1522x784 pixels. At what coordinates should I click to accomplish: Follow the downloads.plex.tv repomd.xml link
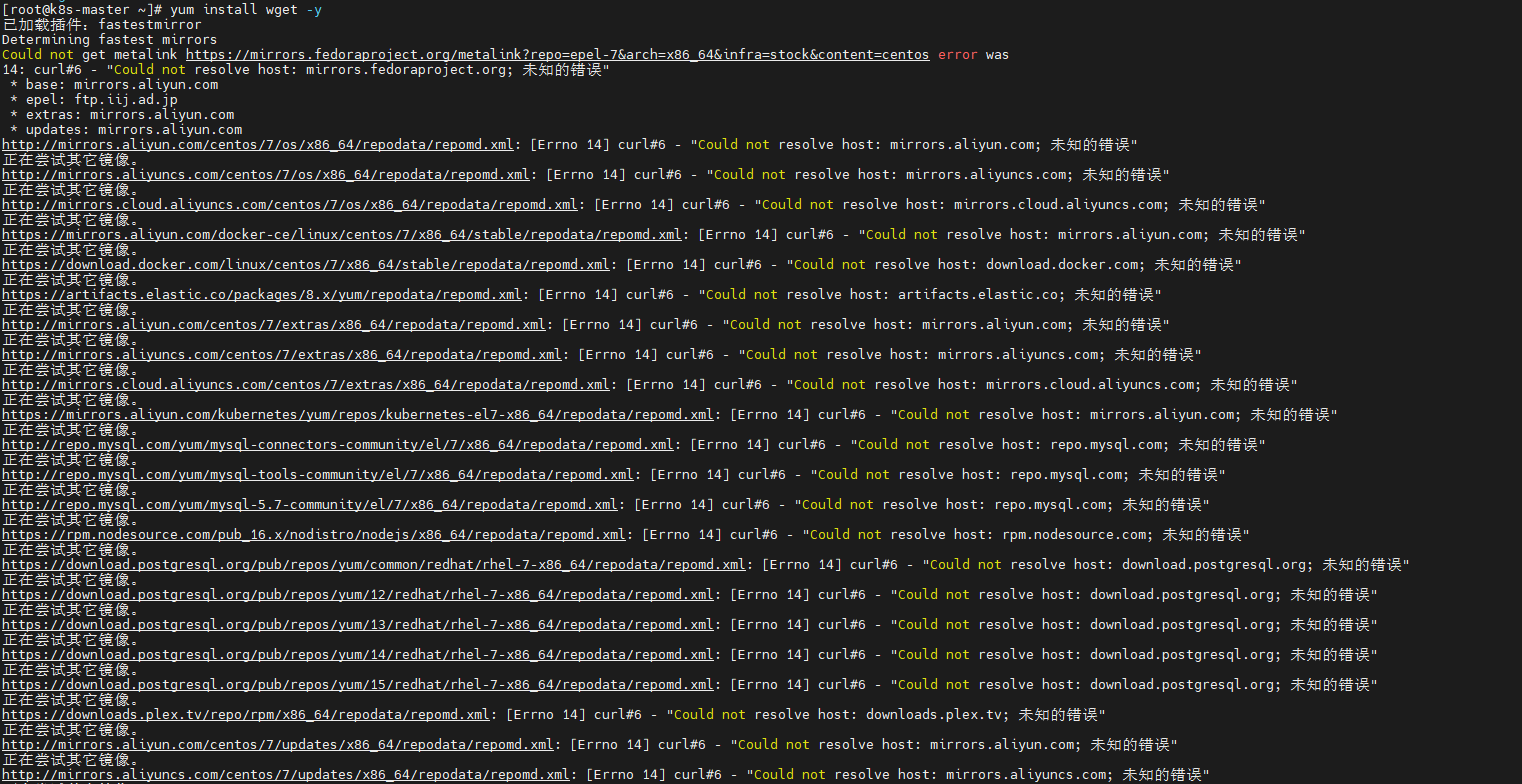coord(246,714)
